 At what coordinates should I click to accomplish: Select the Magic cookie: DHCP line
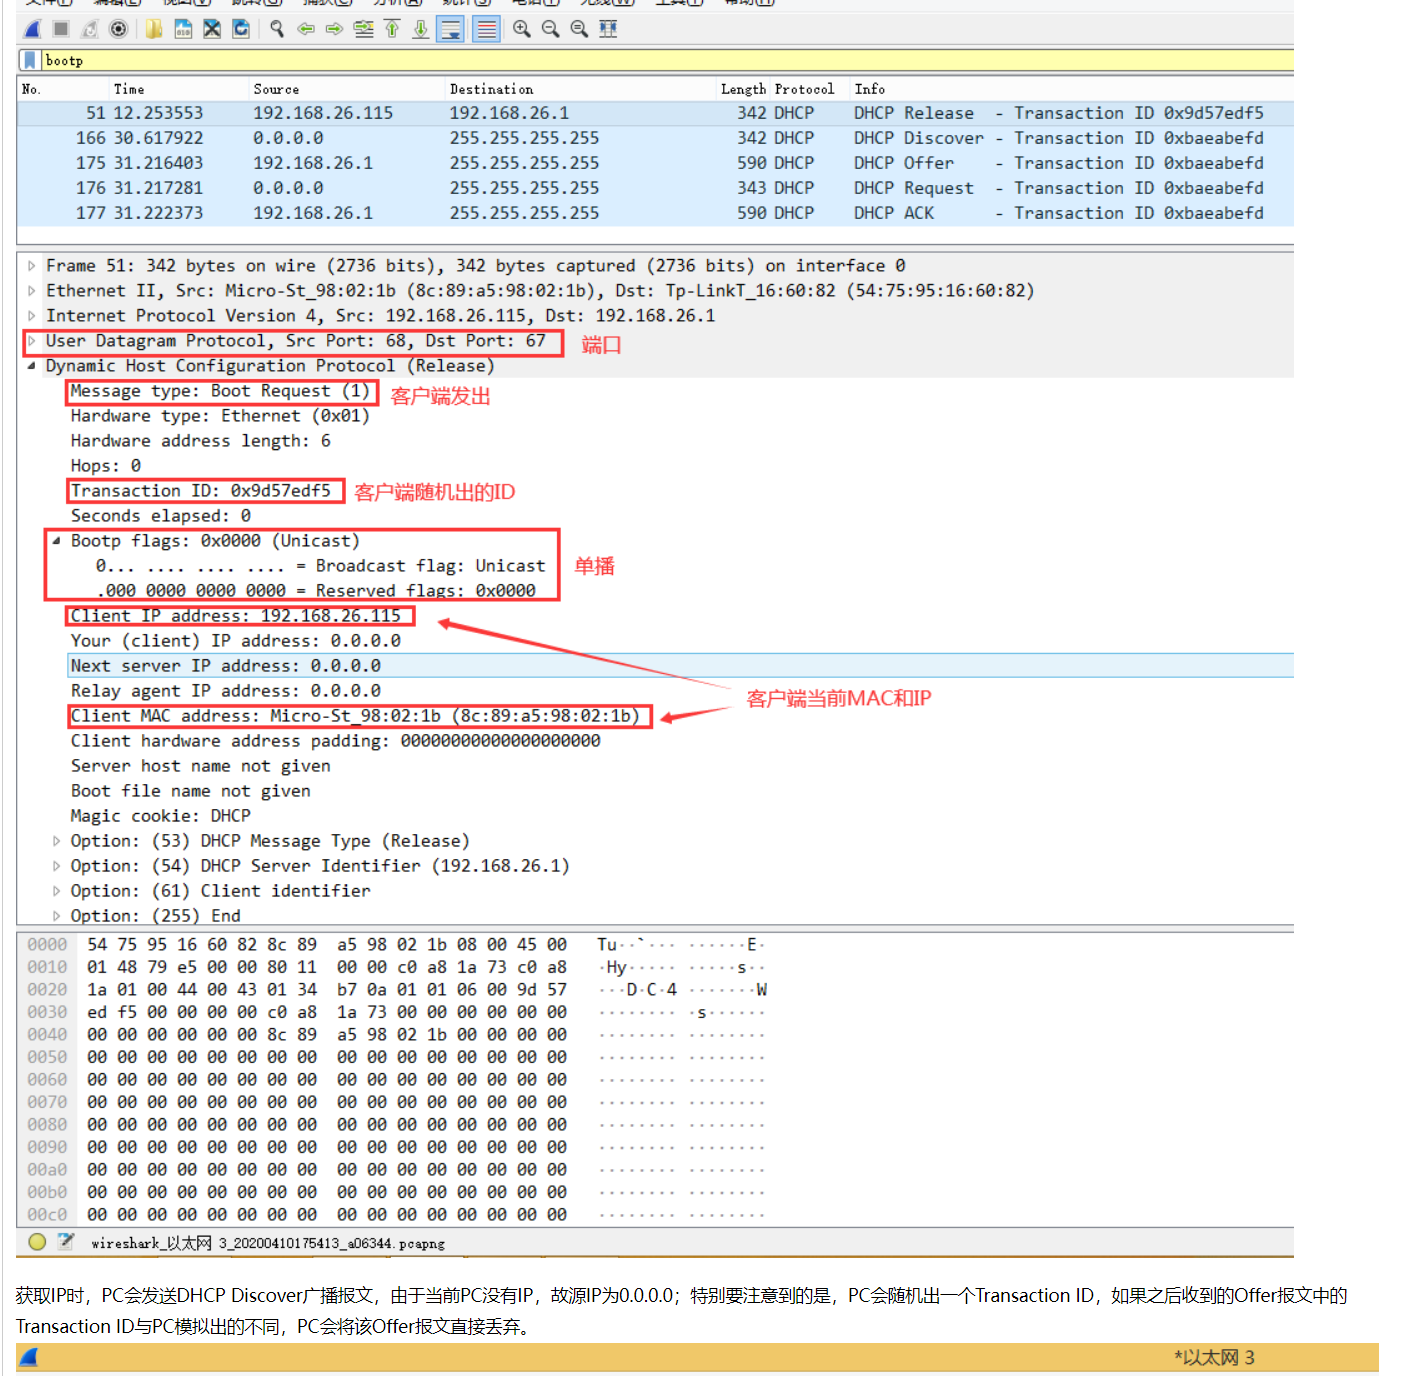point(161,816)
